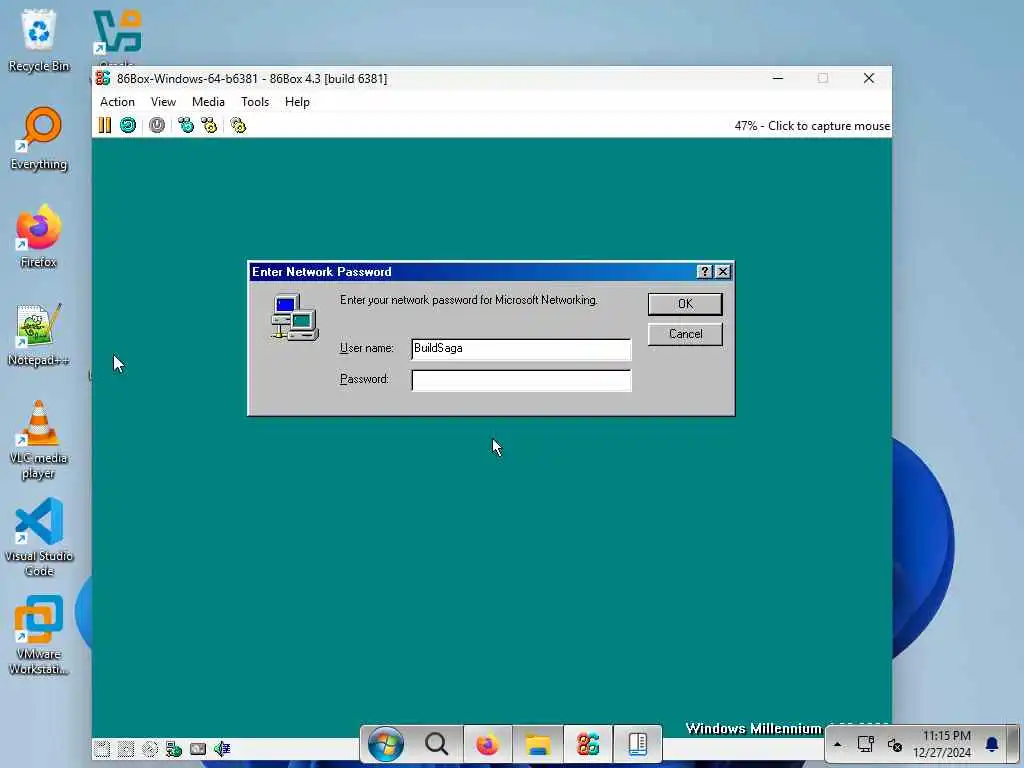Click the question mark help button in dialog
Screen dimensions: 1024x768
705,272
